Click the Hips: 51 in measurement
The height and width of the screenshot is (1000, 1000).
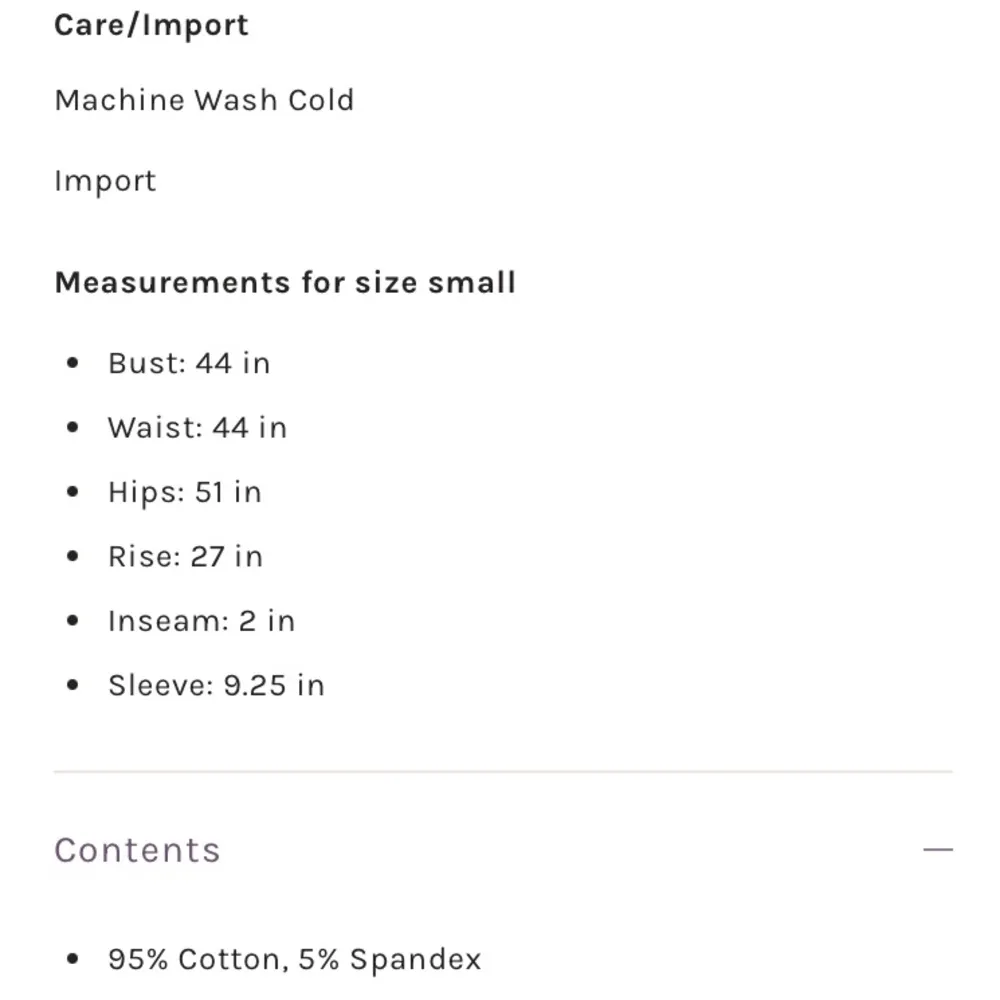click(x=185, y=492)
